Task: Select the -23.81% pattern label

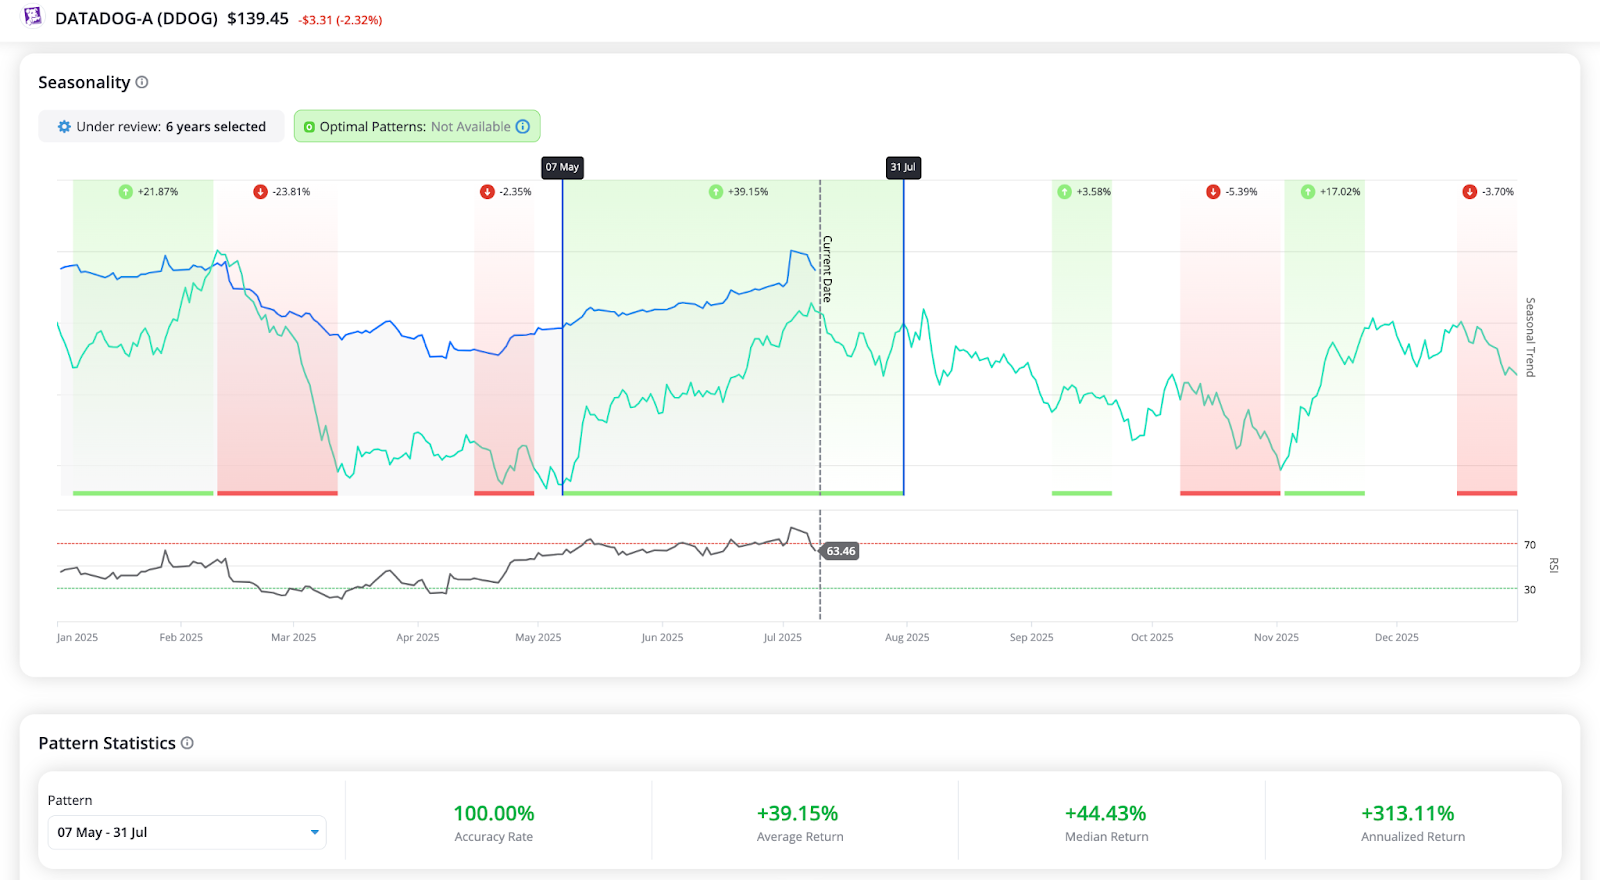Action: coord(291,192)
